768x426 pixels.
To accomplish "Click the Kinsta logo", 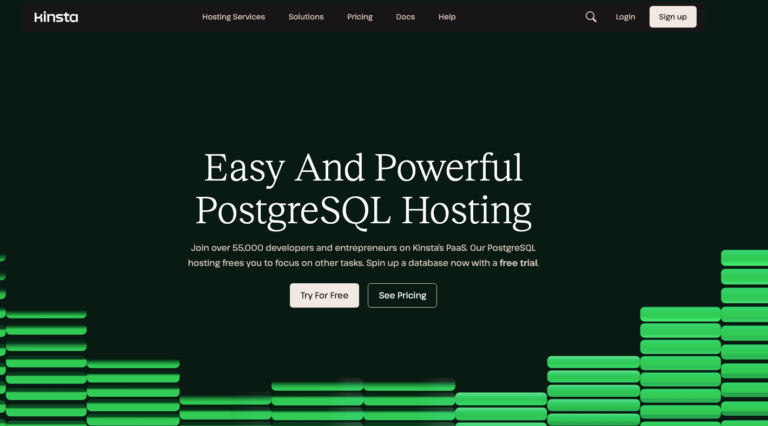I will click(55, 17).
